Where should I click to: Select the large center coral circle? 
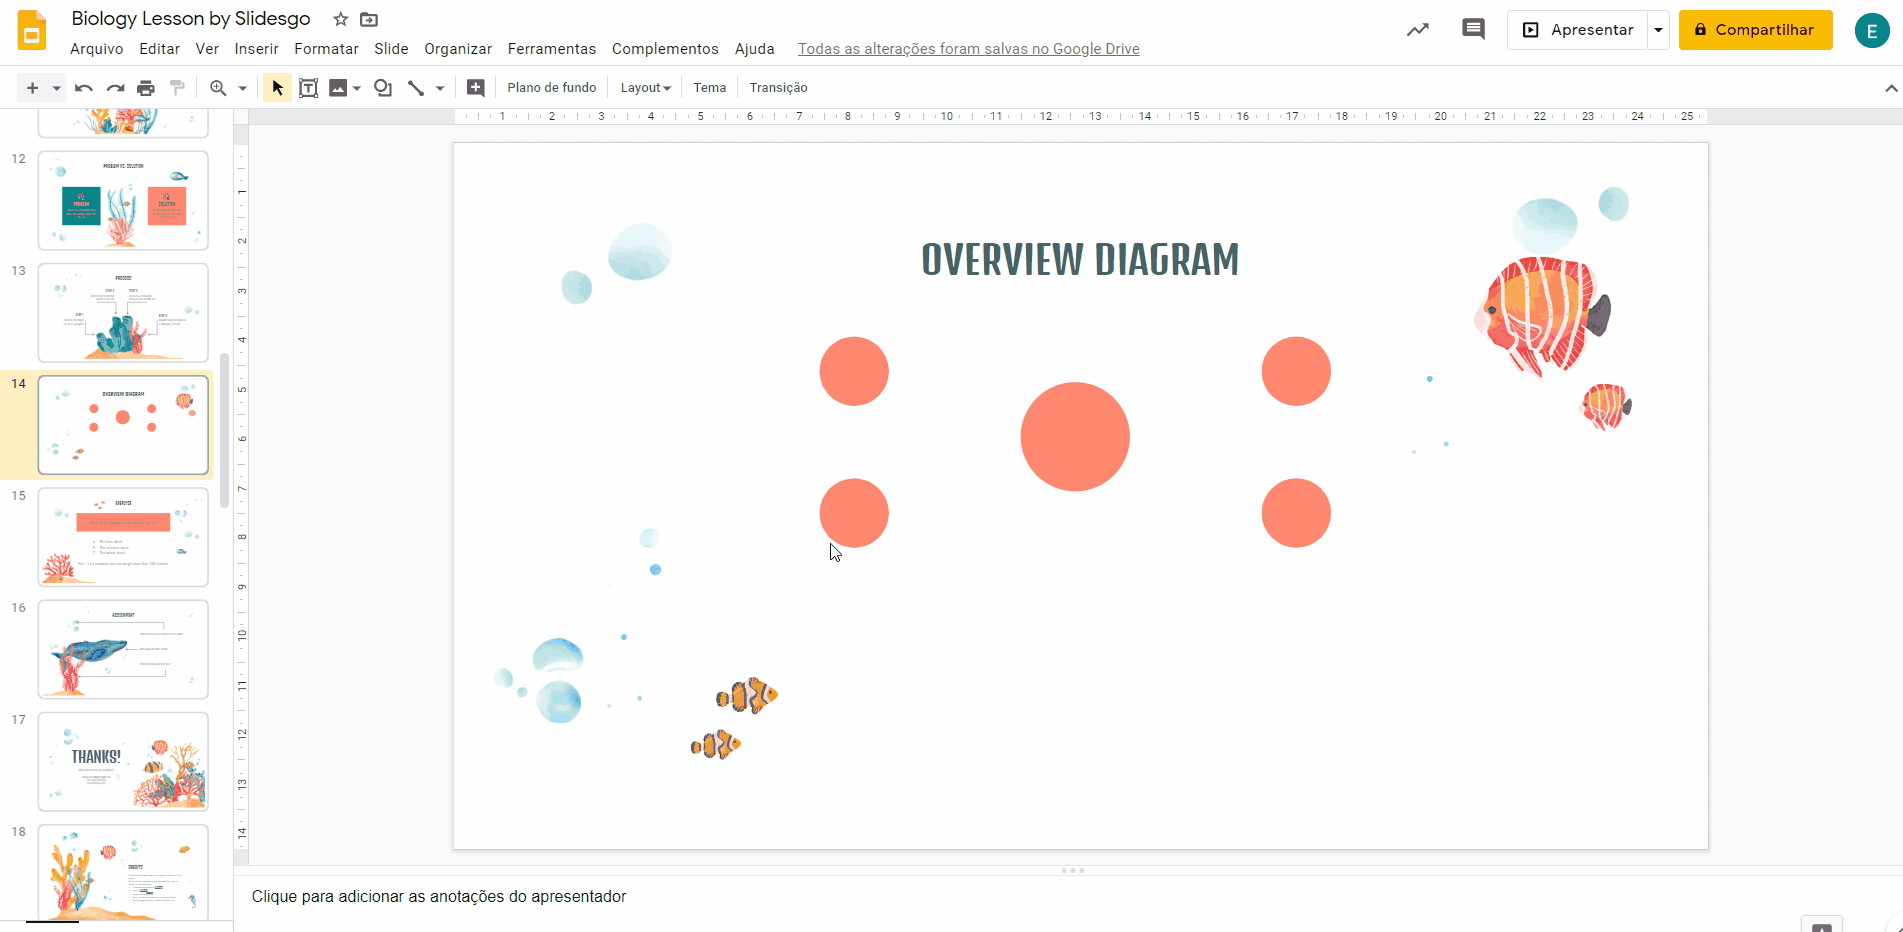tap(1075, 437)
